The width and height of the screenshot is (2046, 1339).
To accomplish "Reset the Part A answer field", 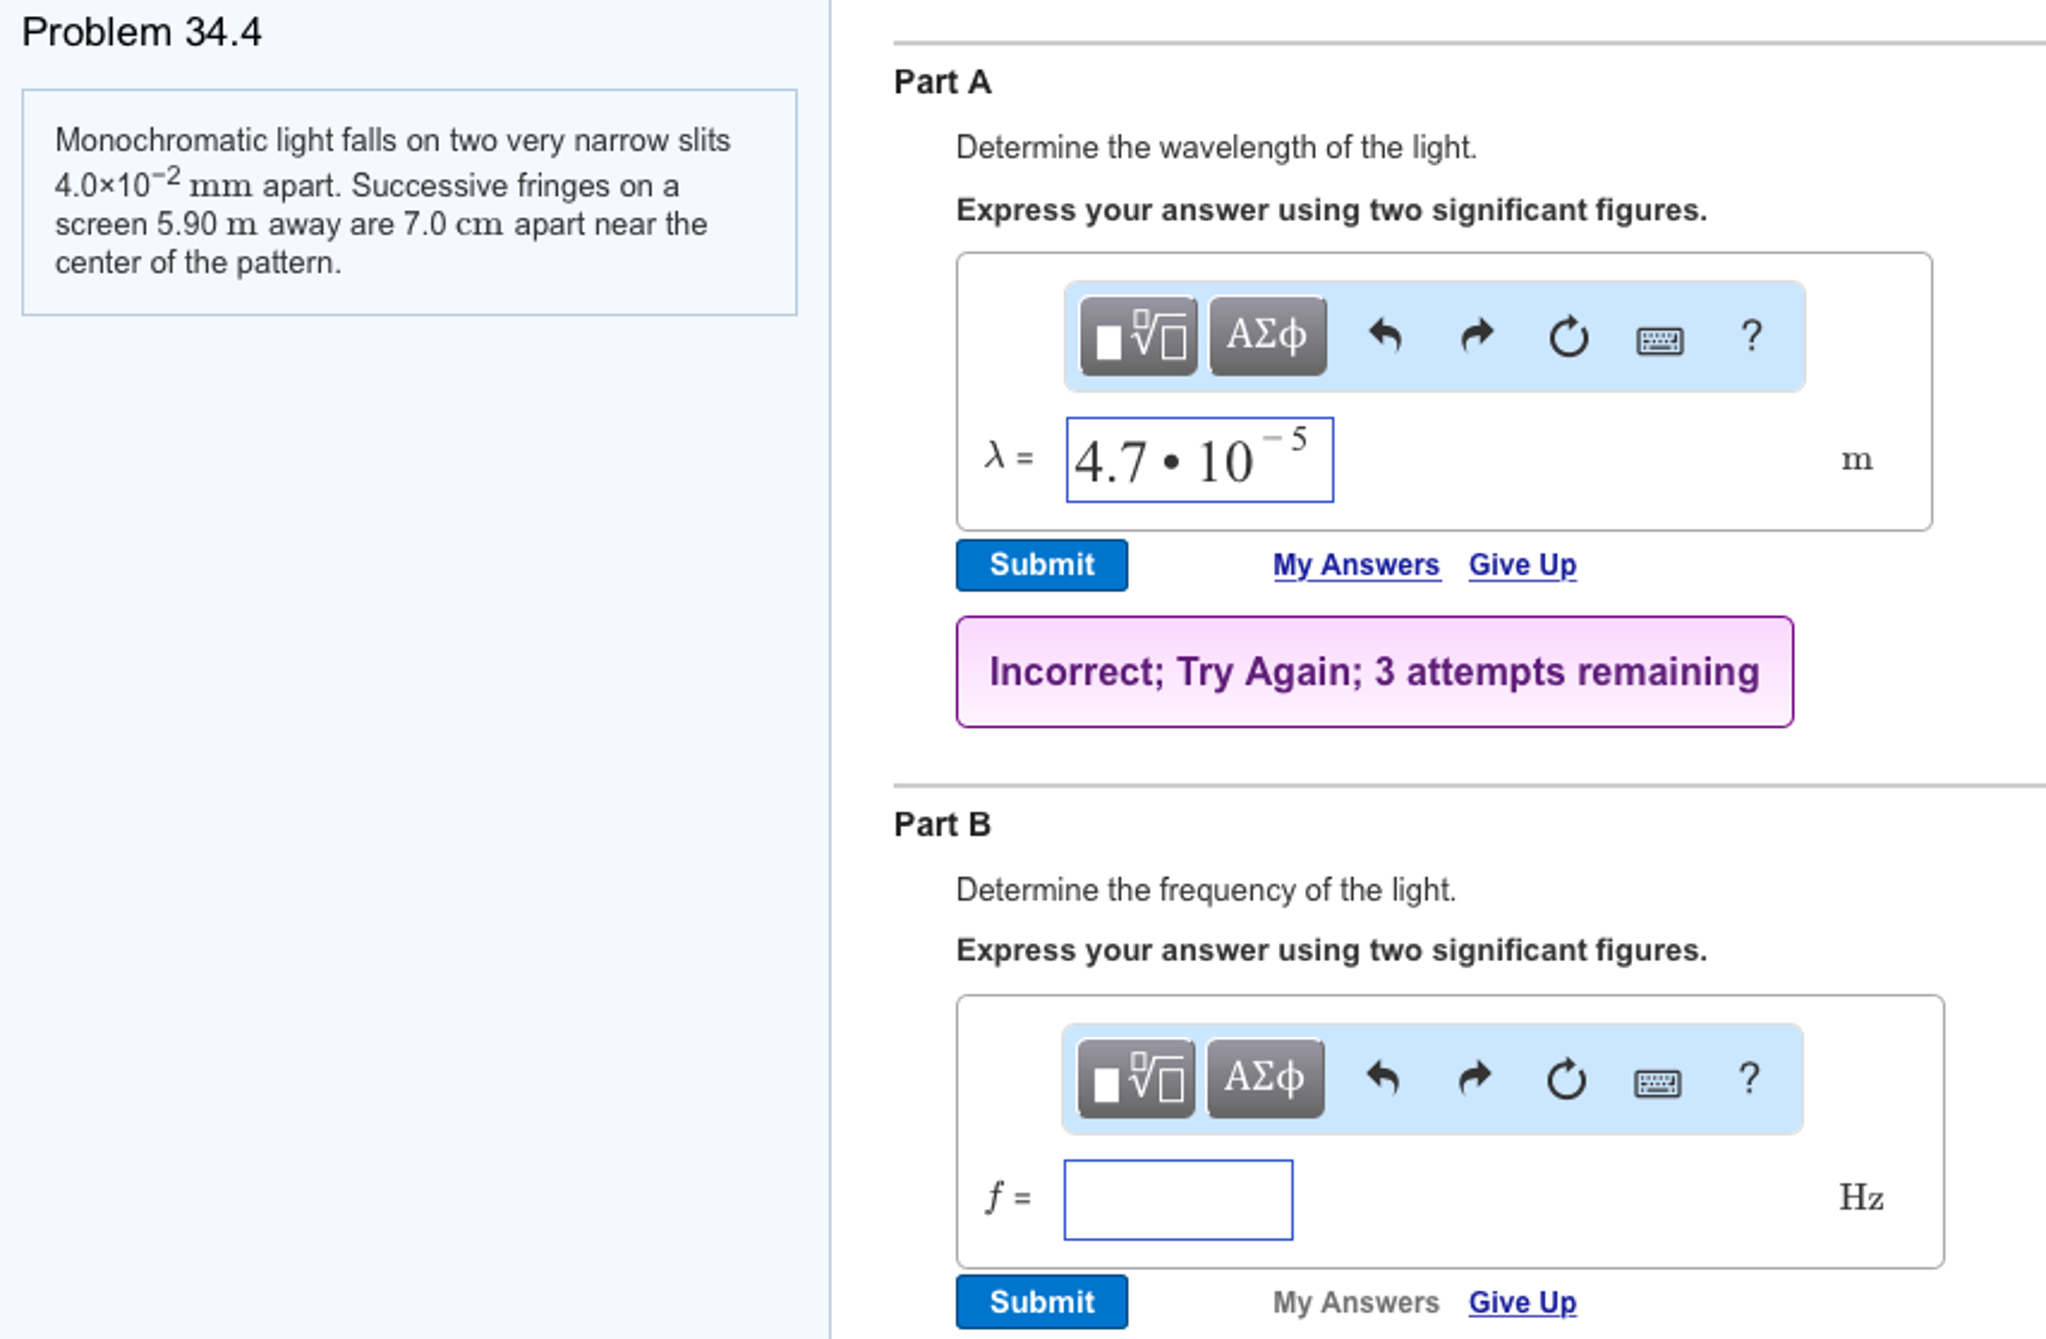I will point(1568,337).
